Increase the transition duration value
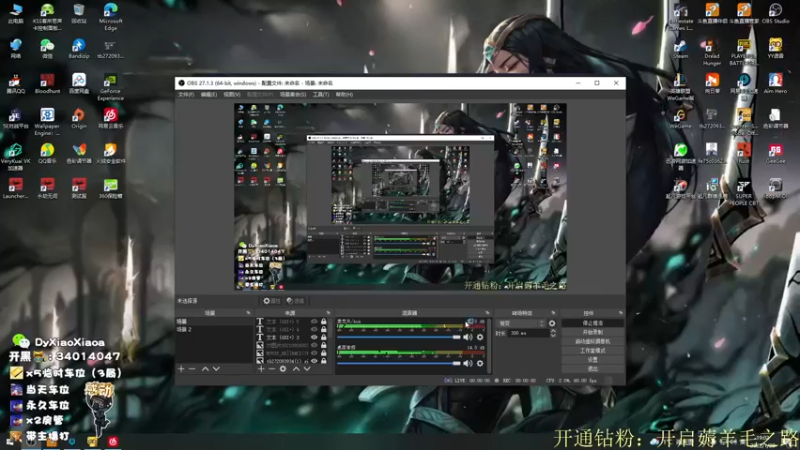Viewport: 800px width, 450px height. 553,331
